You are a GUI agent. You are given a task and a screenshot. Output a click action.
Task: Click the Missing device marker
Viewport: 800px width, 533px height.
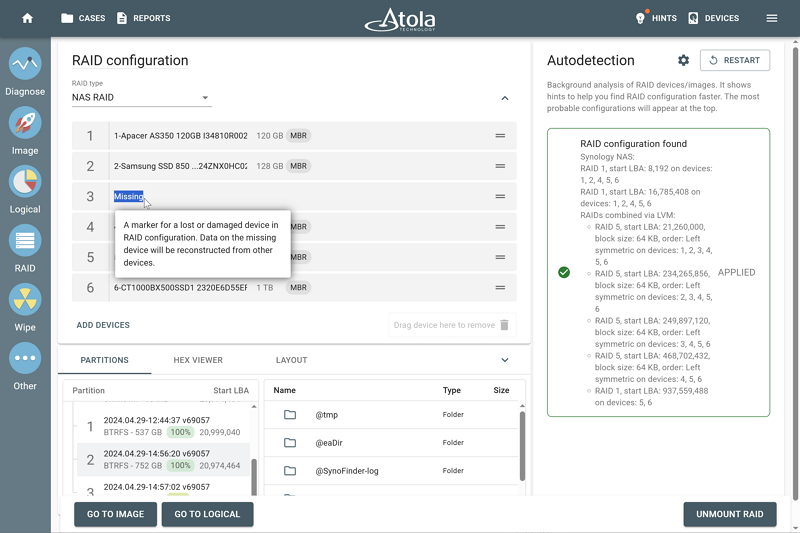tap(129, 196)
